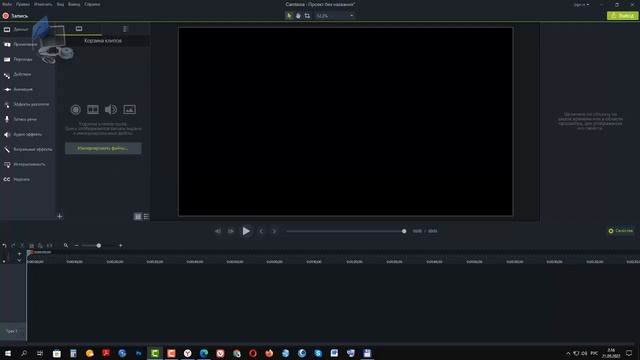640x360 pixels.
Task: Select the track 1 header label
Action: coord(12,331)
